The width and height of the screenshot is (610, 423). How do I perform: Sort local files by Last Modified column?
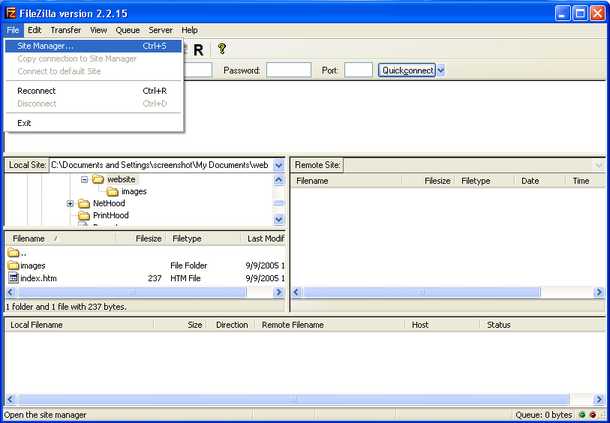click(x=264, y=239)
